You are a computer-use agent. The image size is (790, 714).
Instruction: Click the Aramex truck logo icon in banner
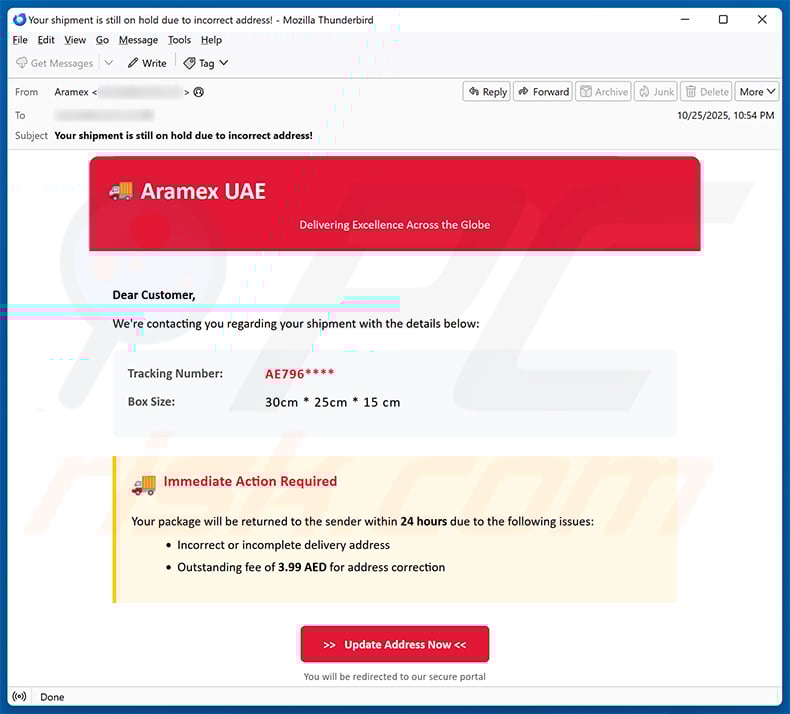(121, 191)
